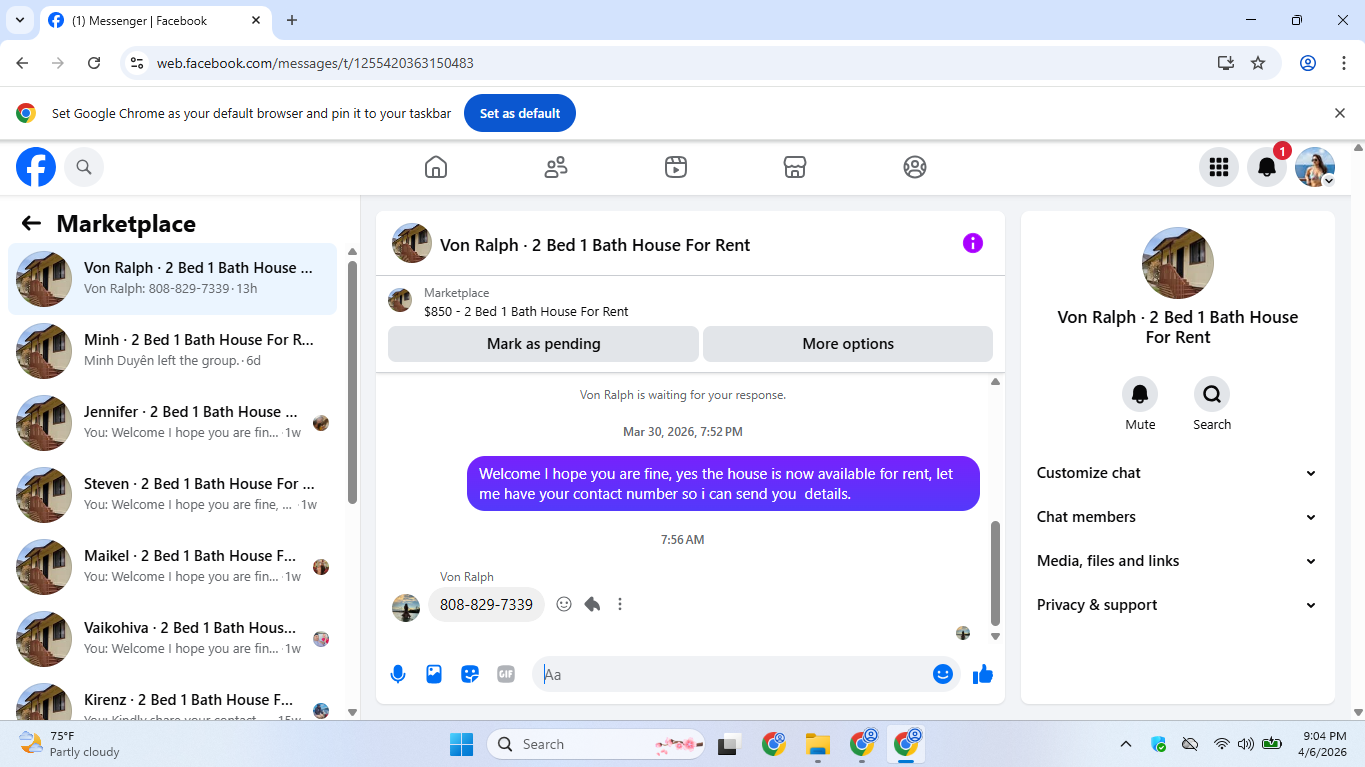Open the Reels video icon
The height and width of the screenshot is (767, 1365).
pos(676,167)
